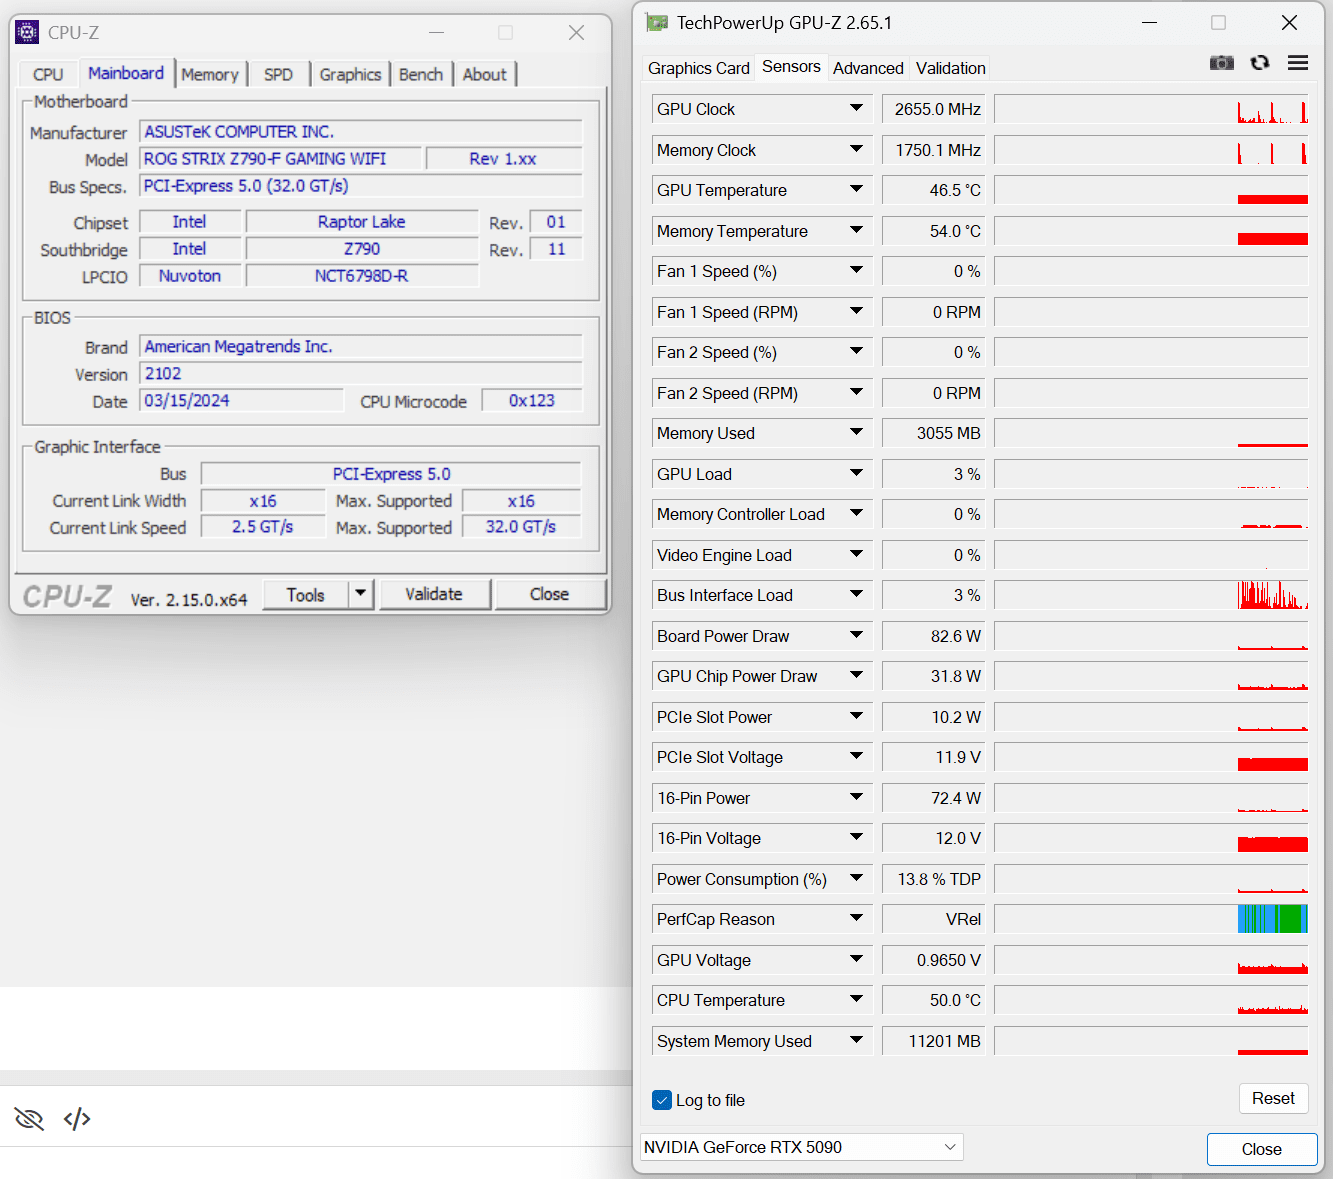
Task: Open the GPU-Z hamburger menu
Action: [x=1298, y=63]
